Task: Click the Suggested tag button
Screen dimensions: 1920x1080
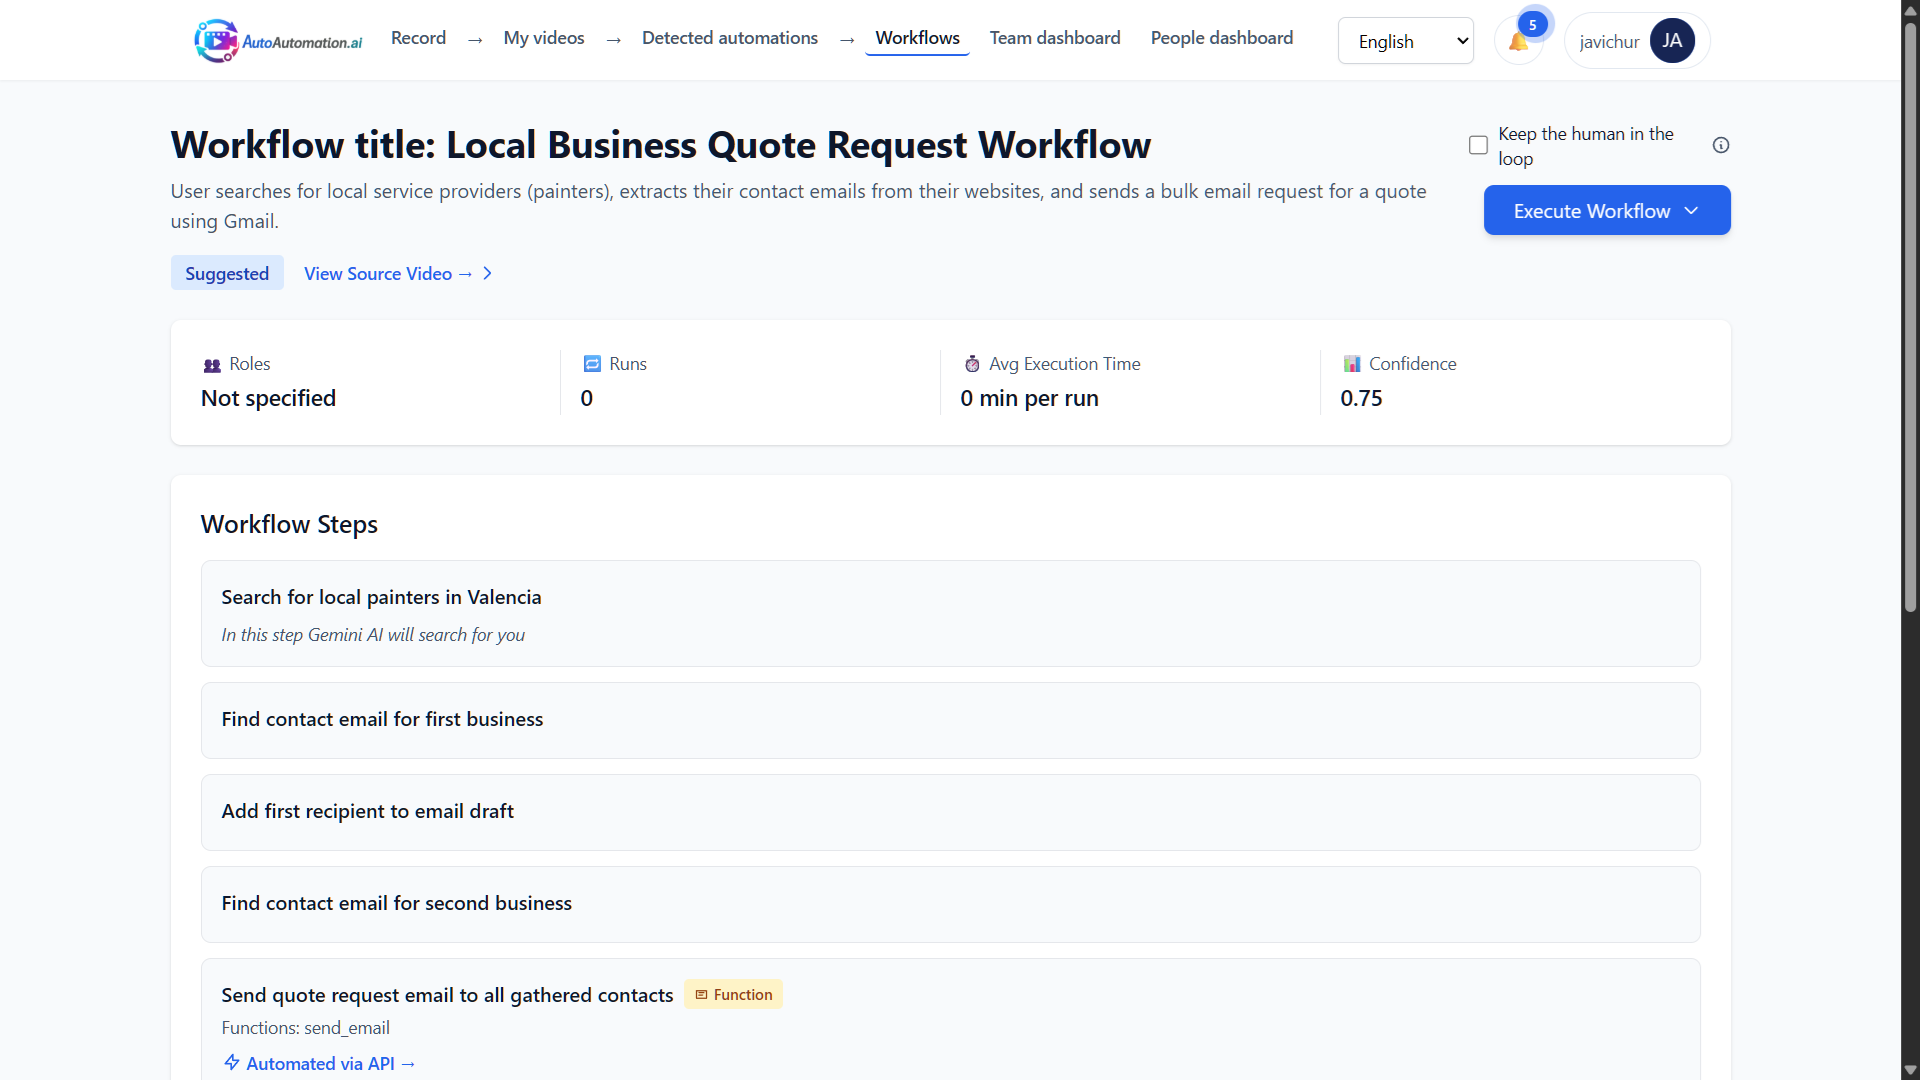Action: (x=227, y=274)
